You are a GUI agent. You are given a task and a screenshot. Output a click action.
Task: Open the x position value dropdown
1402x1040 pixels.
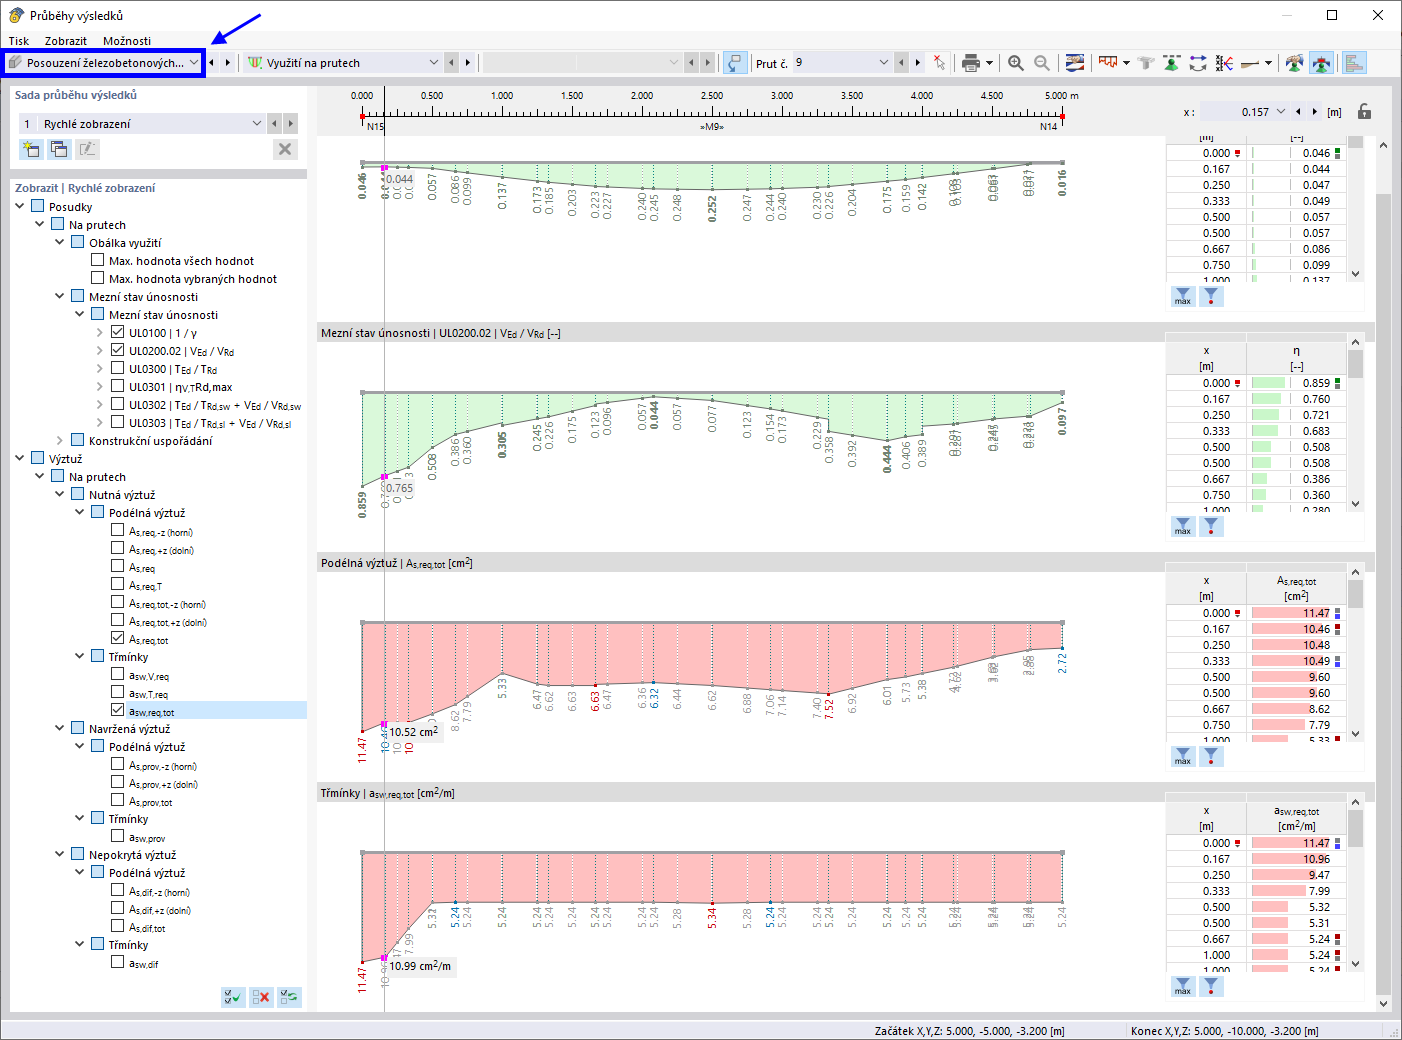1281,112
